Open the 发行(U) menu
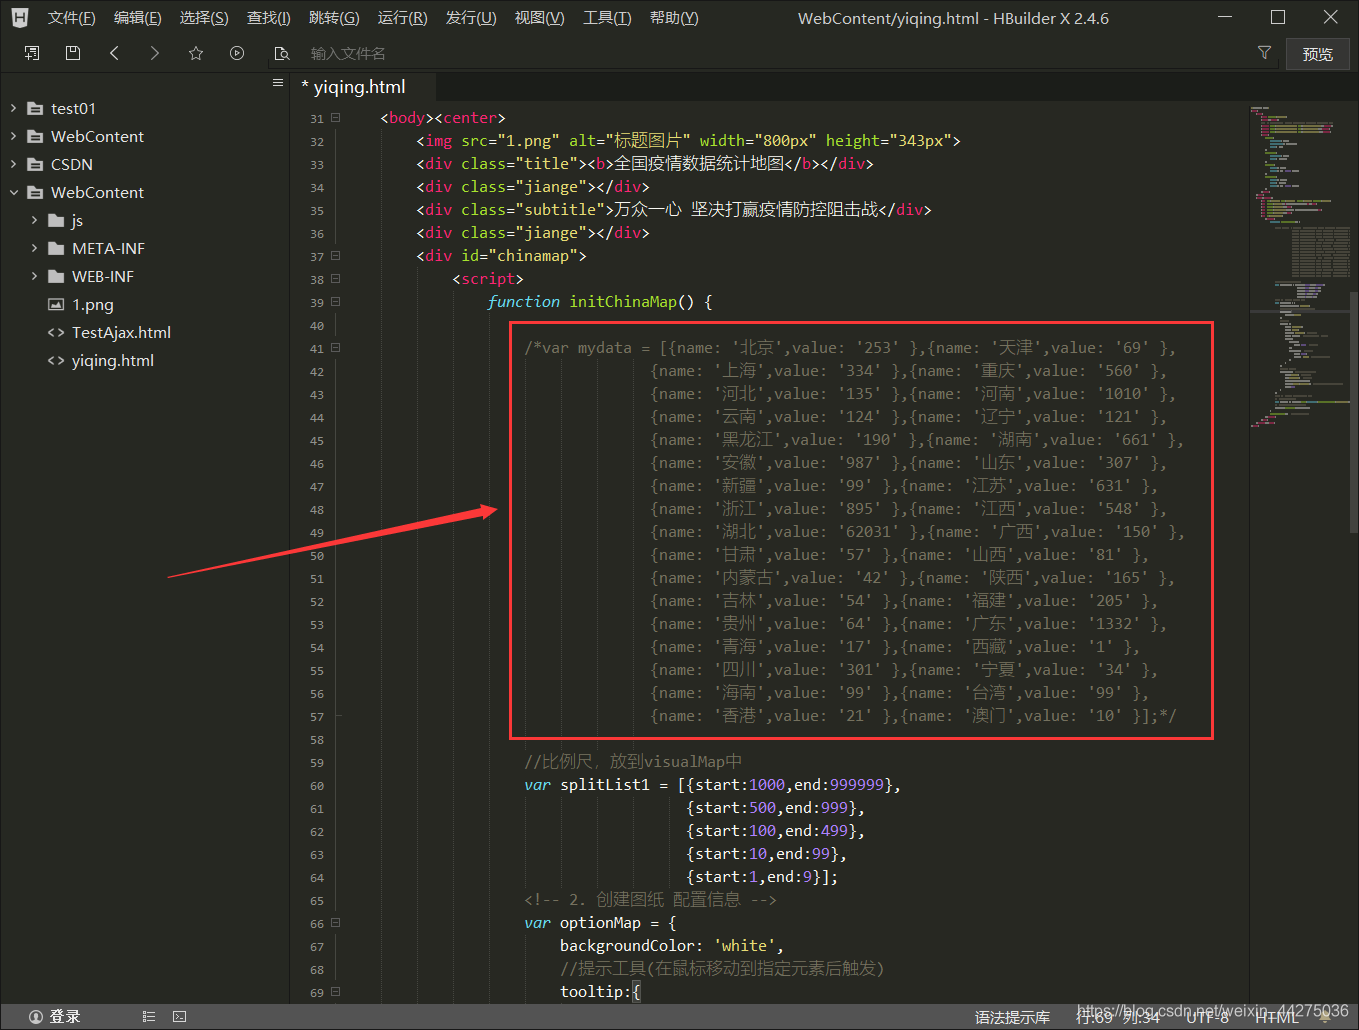Viewport: 1359px width, 1030px height. click(x=471, y=18)
